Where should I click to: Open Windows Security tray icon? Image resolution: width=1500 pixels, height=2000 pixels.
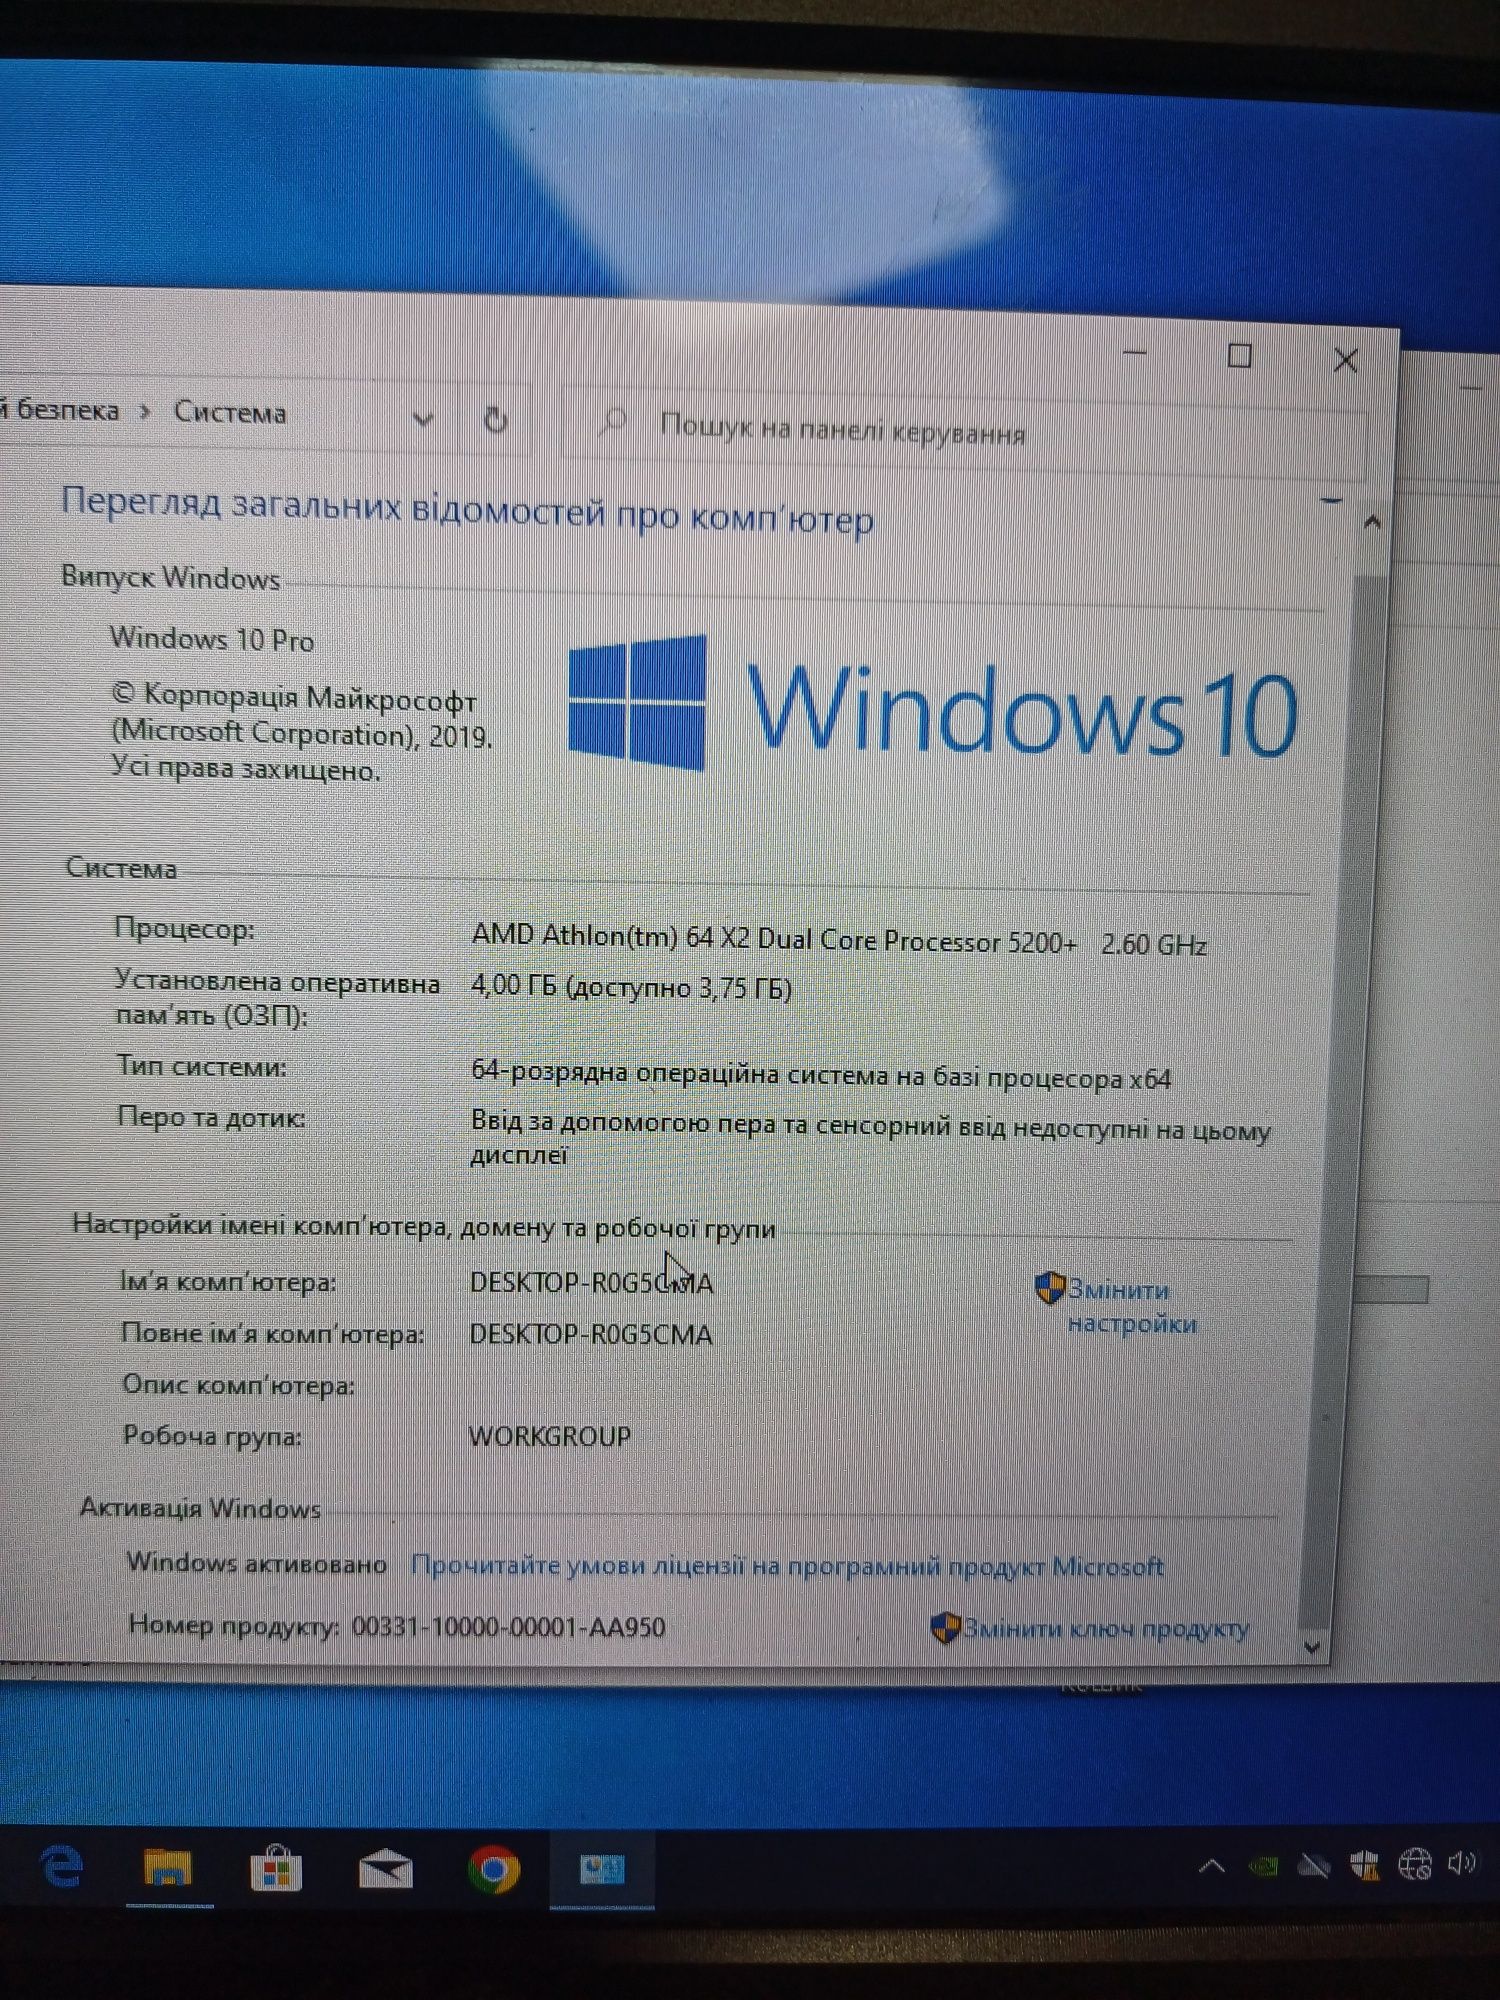[x=1364, y=1865]
